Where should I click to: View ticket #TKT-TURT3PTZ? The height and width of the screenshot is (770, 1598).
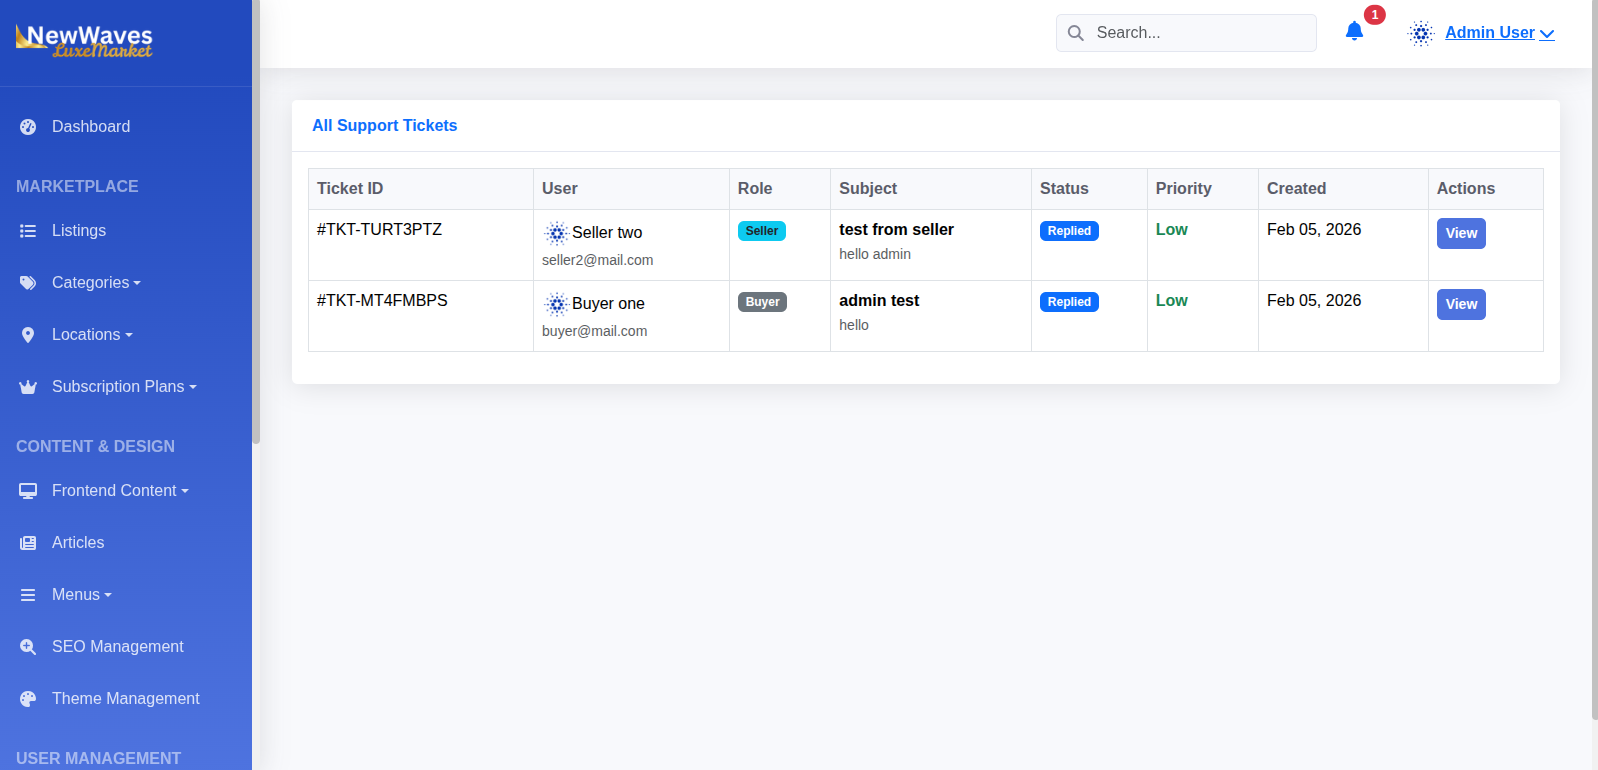(1461, 233)
